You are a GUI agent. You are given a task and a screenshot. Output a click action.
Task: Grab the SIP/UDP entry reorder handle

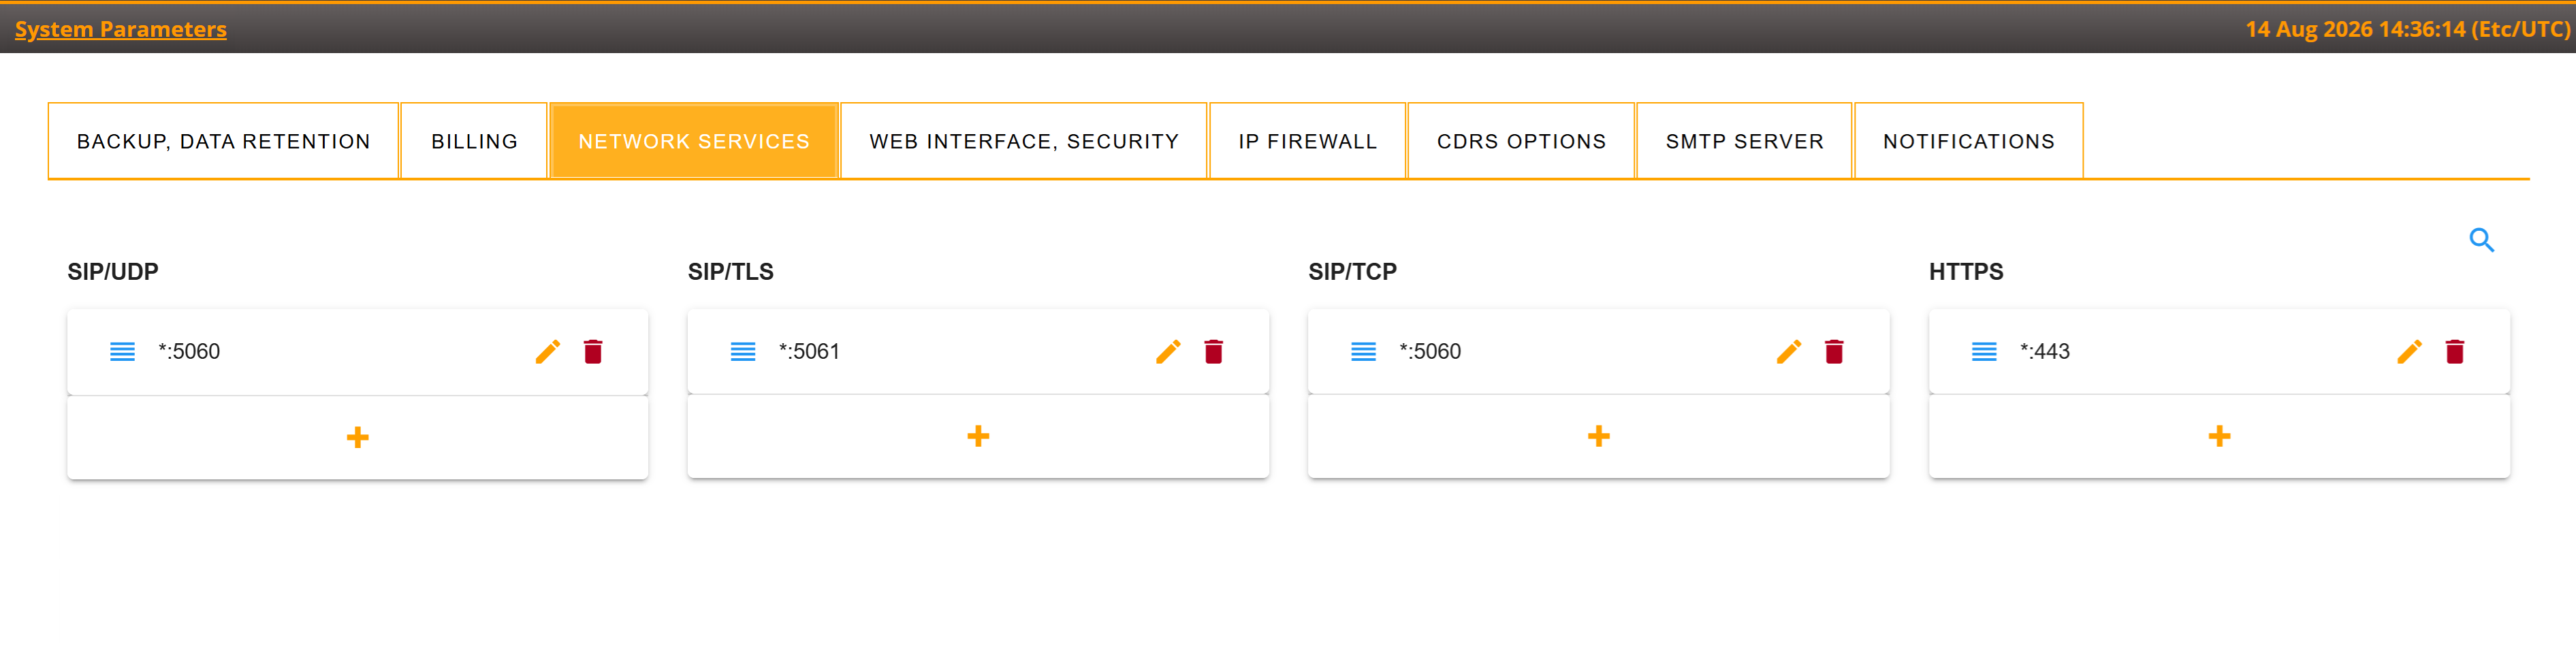click(x=122, y=352)
